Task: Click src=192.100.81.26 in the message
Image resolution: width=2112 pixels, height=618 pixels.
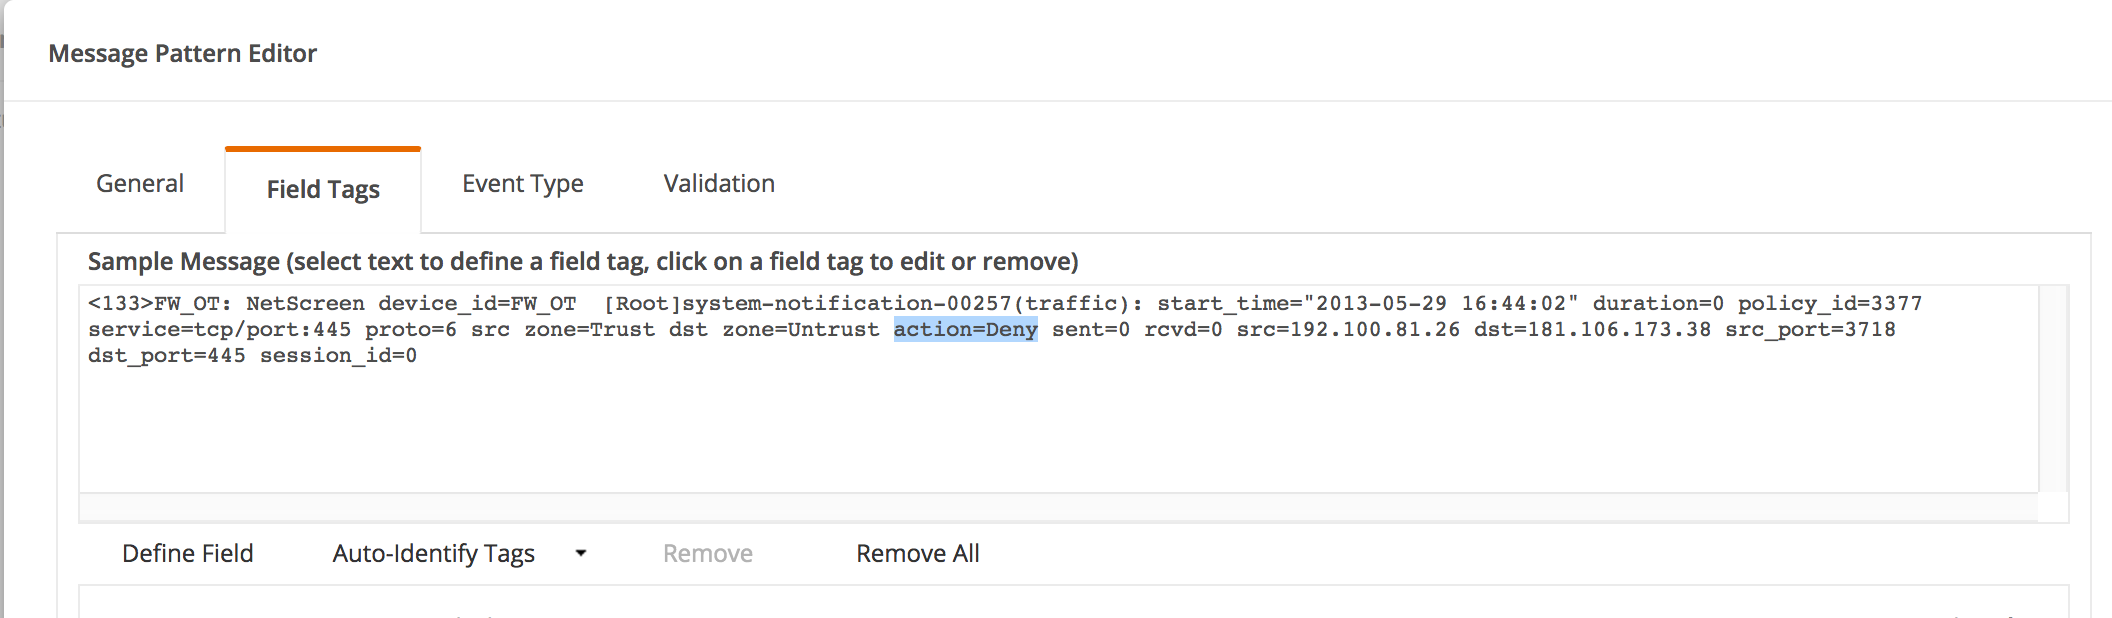Action: point(1347,330)
